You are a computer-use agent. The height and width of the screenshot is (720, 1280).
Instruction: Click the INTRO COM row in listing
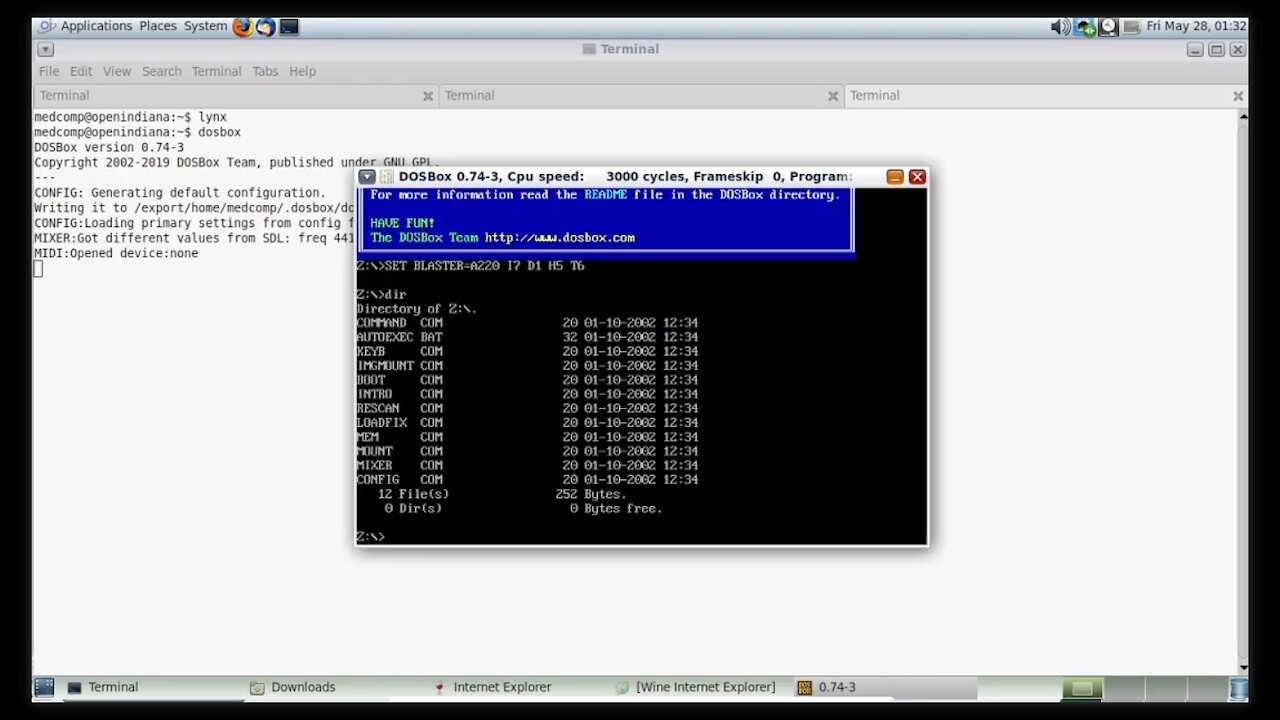pos(527,394)
